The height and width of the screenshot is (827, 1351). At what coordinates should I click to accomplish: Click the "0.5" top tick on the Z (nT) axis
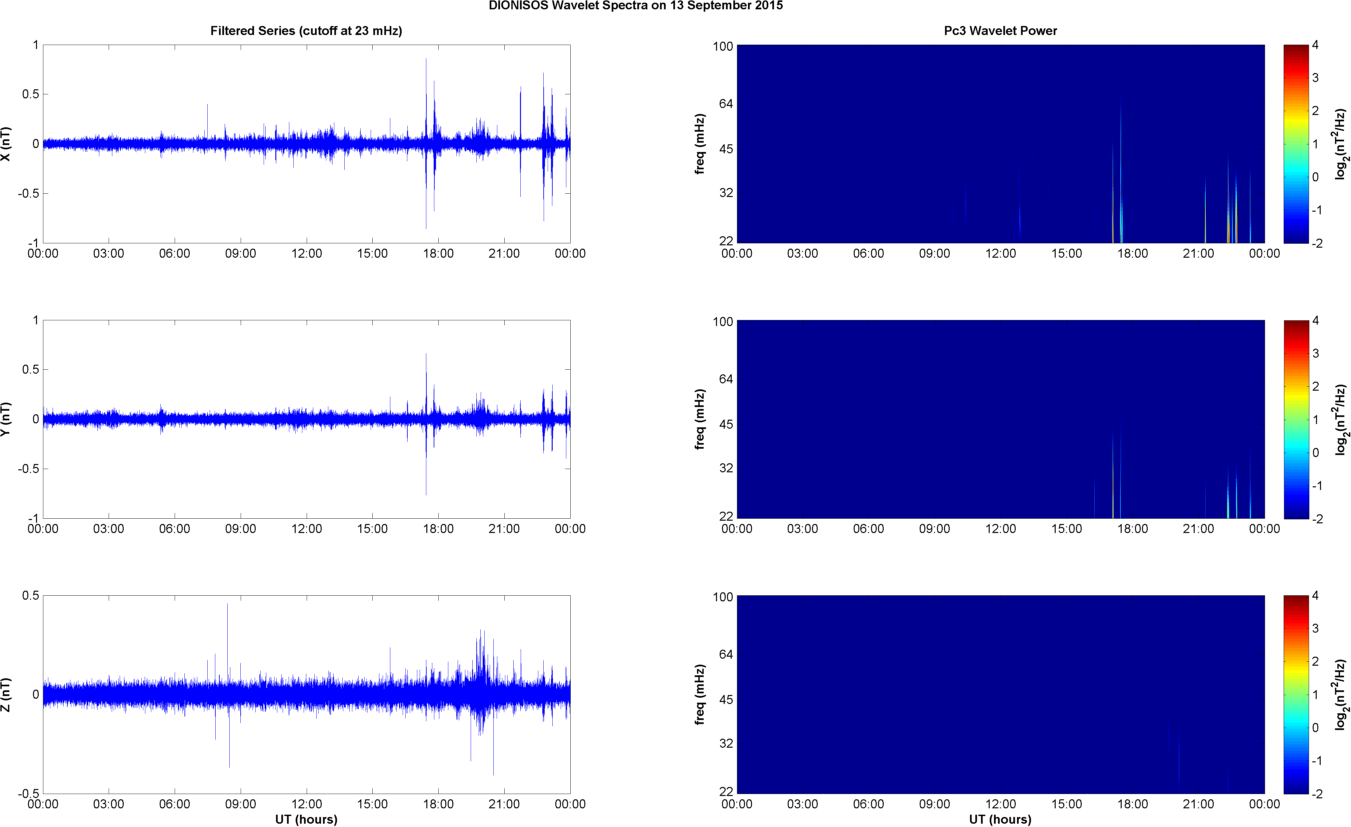pos(30,597)
